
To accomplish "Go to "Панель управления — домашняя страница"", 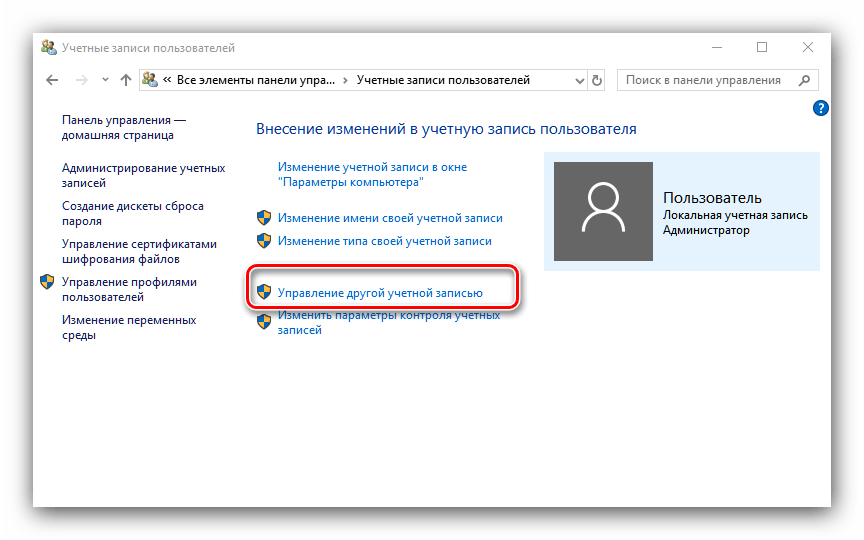I will [x=123, y=127].
